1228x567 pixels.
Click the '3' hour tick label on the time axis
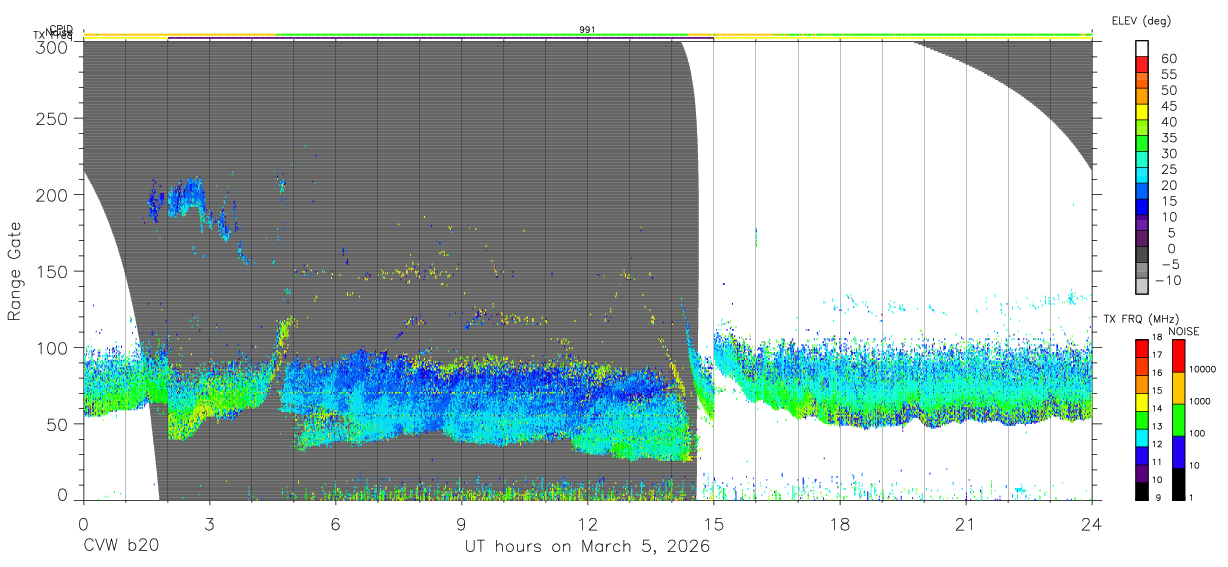(x=209, y=524)
